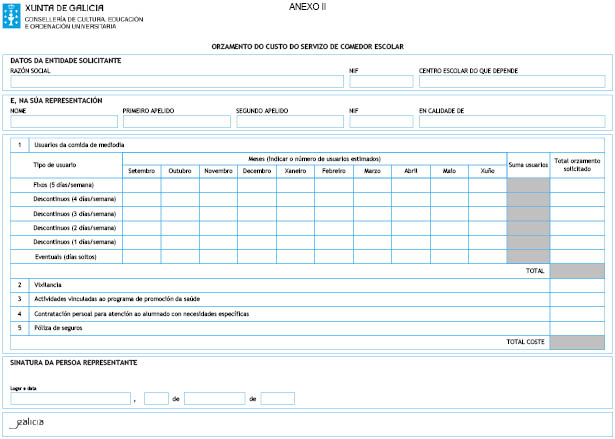Click the Outubro cell for Descontinuos (1 día/semana)
The height and width of the screenshot is (439, 615).
[x=180, y=242]
